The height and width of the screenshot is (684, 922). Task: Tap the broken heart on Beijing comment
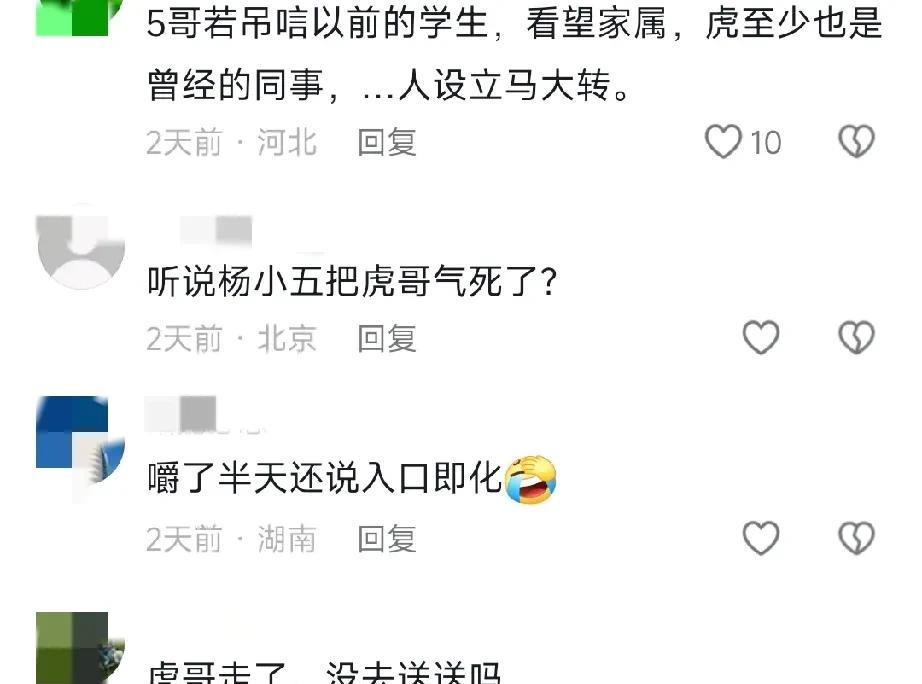[856, 338]
